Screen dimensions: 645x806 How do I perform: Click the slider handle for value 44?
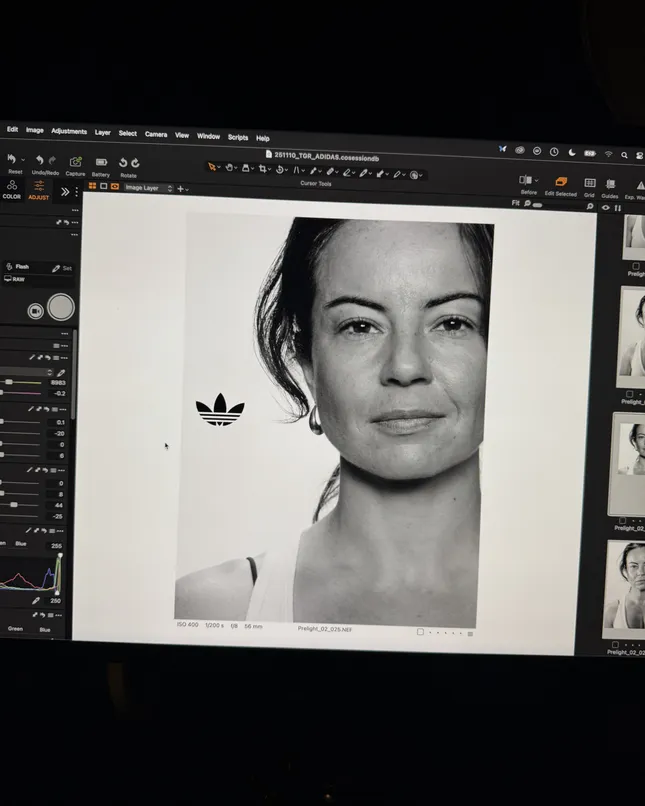(x=14, y=505)
